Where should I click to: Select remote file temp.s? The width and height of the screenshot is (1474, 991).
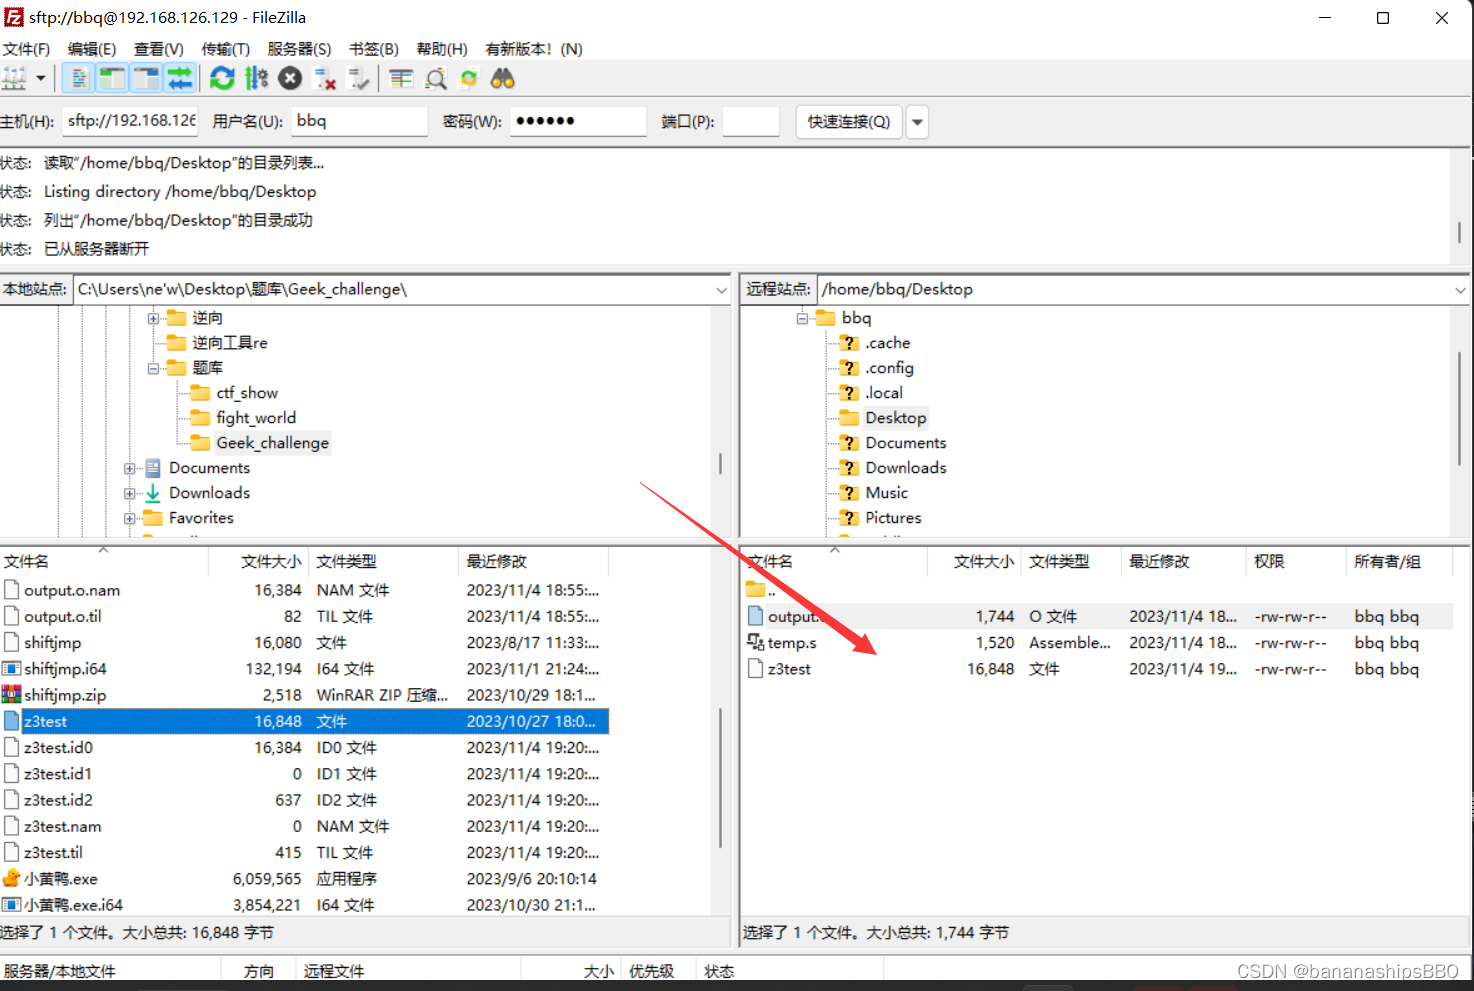[x=1098, y=643]
